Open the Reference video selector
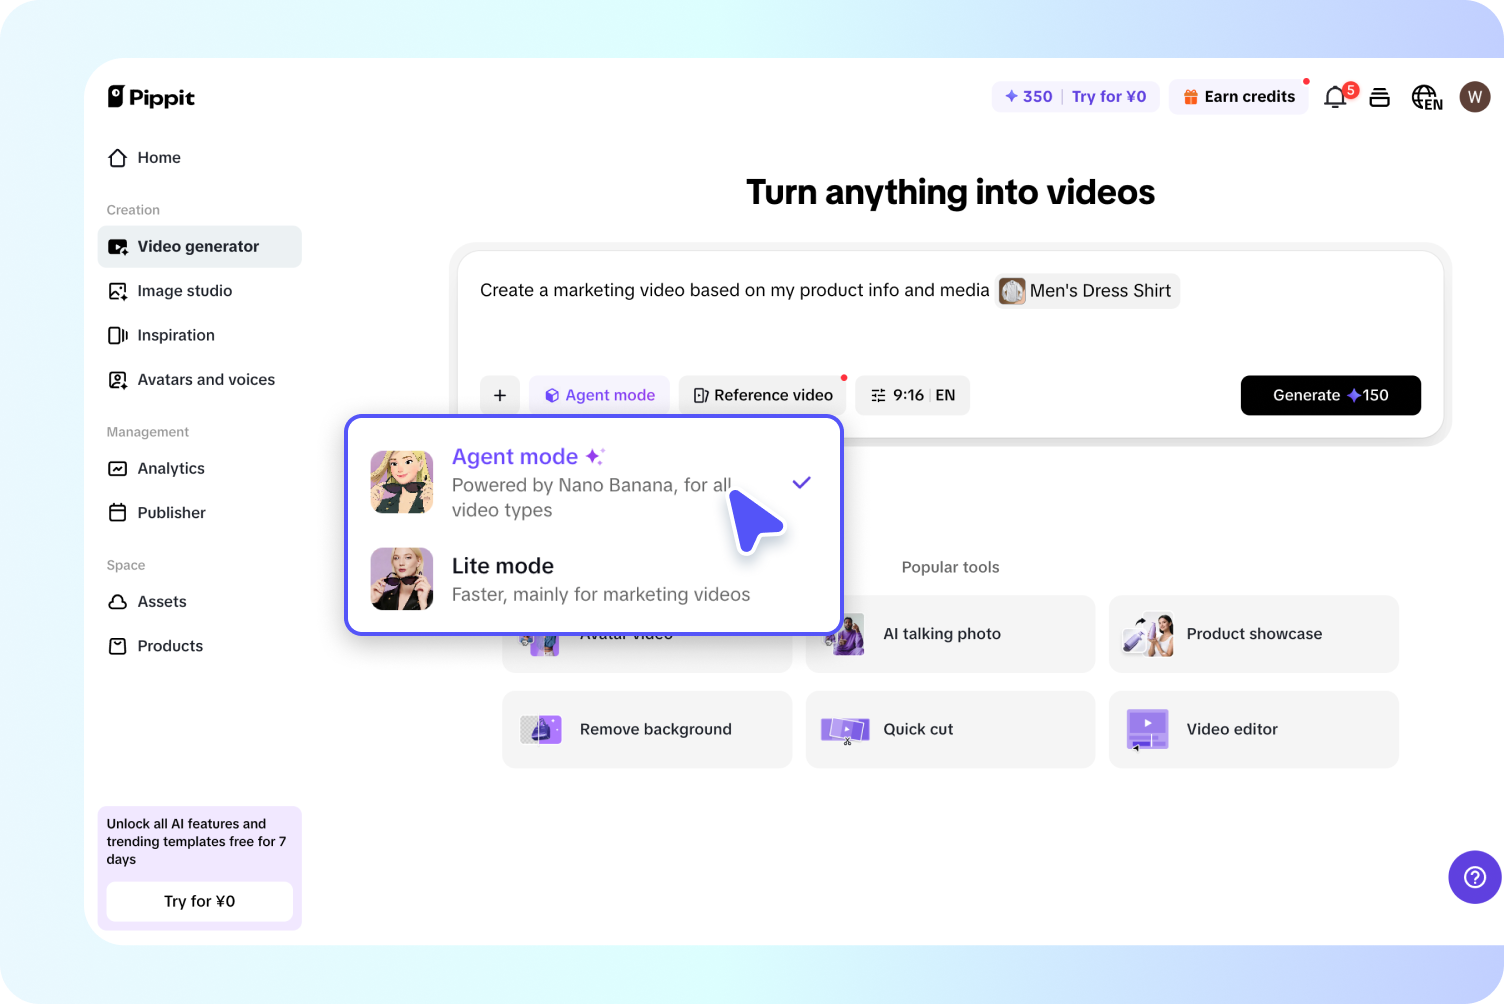This screenshot has height=1004, width=1504. pos(762,395)
